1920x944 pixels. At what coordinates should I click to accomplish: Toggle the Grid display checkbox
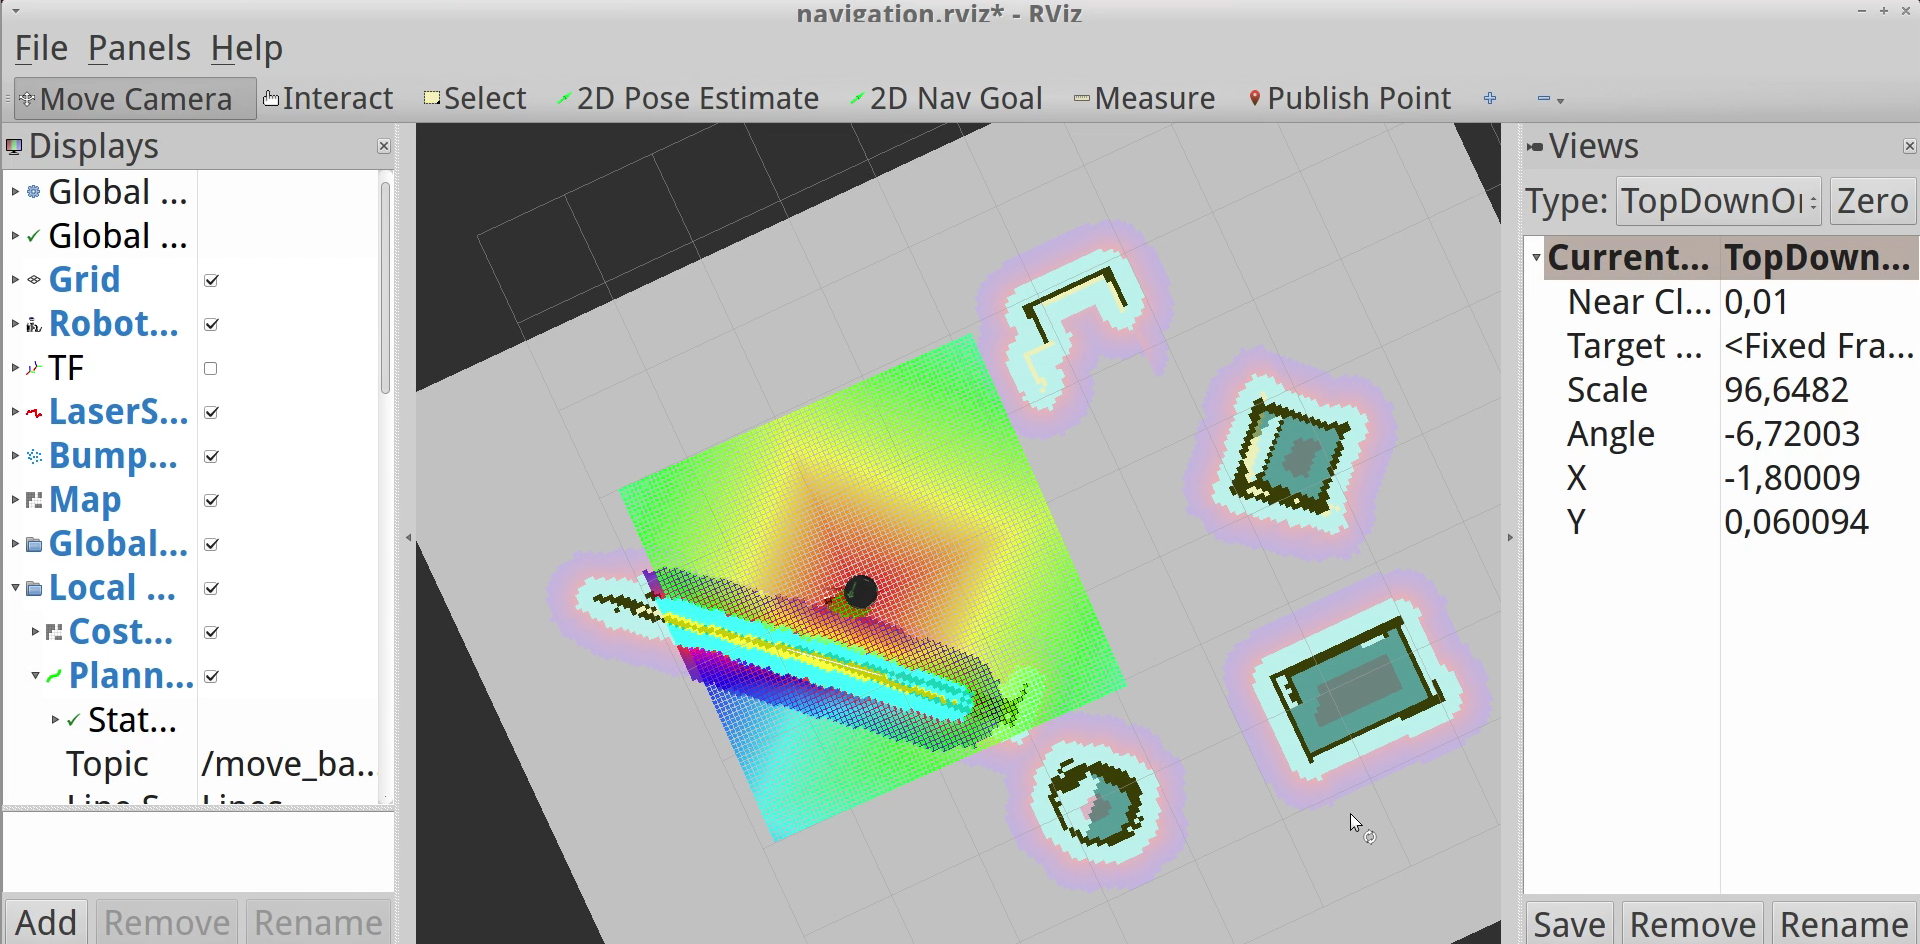tap(211, 281)
